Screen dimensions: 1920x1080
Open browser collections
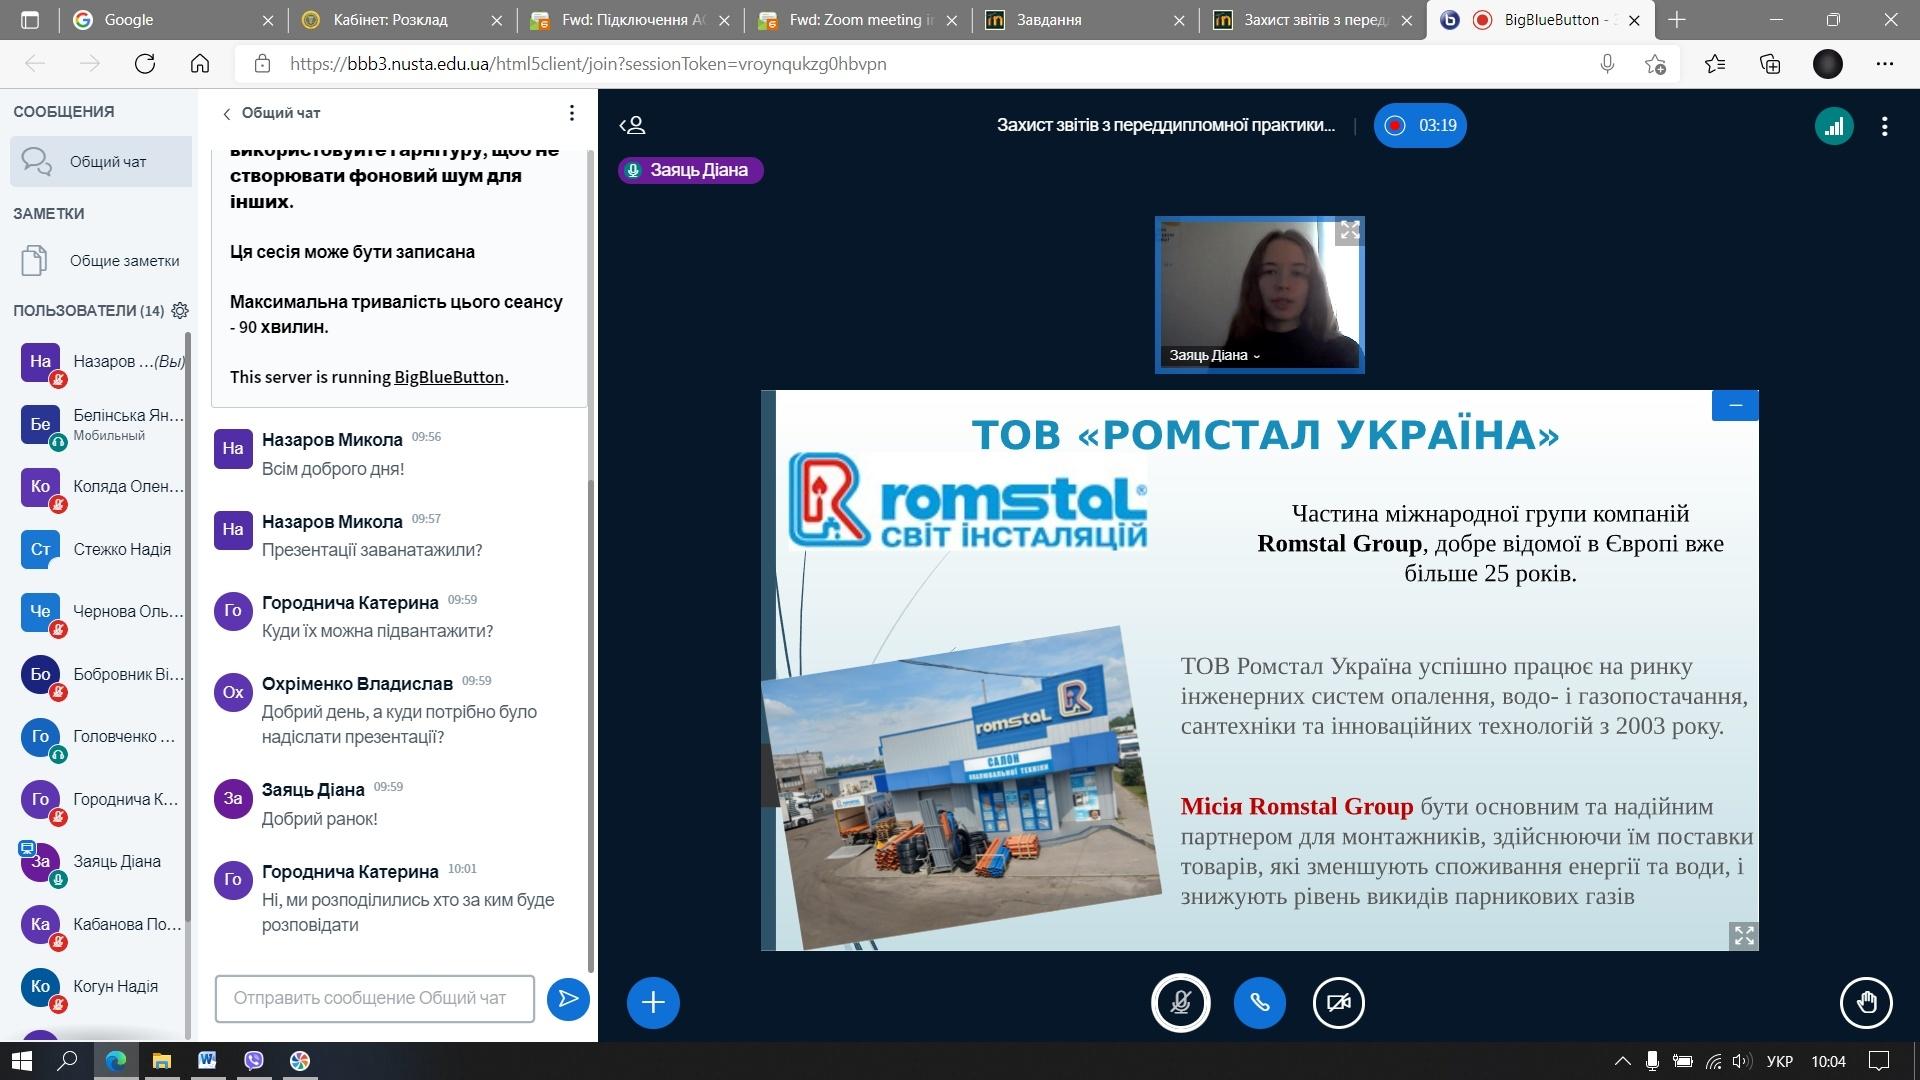[1770, 64]
